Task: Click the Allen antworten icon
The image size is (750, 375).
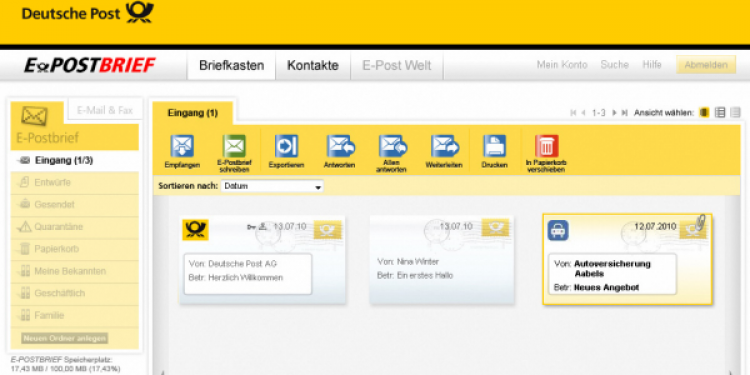Action: tap(392, 146)
